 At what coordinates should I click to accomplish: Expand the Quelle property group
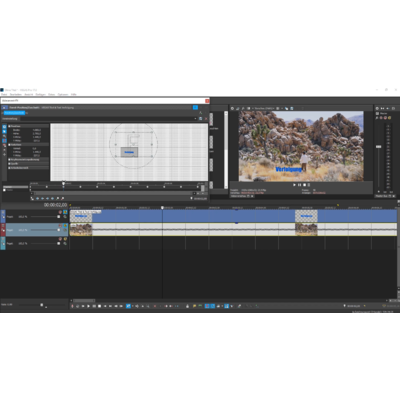pyautogui.click(x=9, y=164)
